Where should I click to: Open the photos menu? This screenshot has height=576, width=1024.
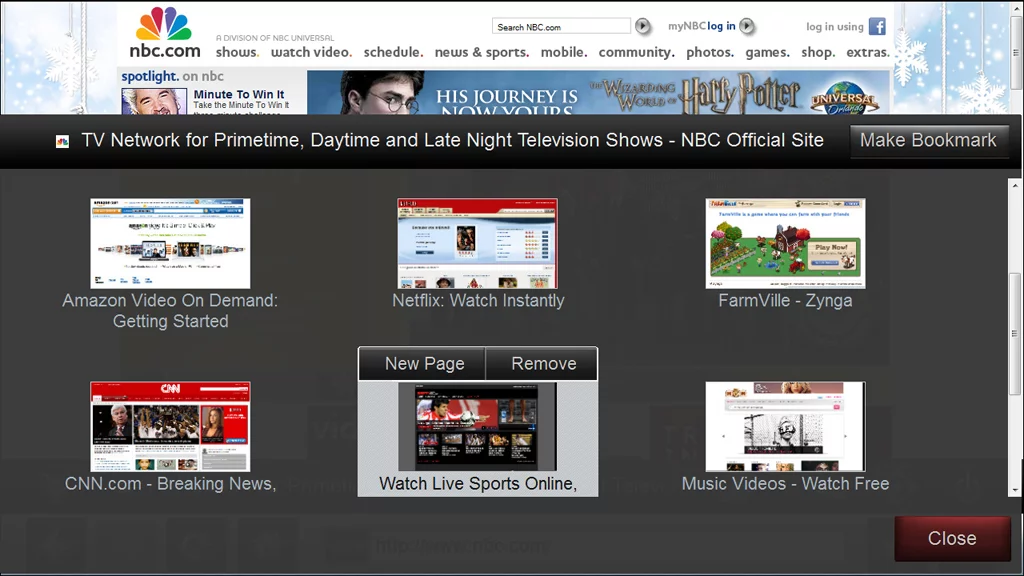pos(710,52)
